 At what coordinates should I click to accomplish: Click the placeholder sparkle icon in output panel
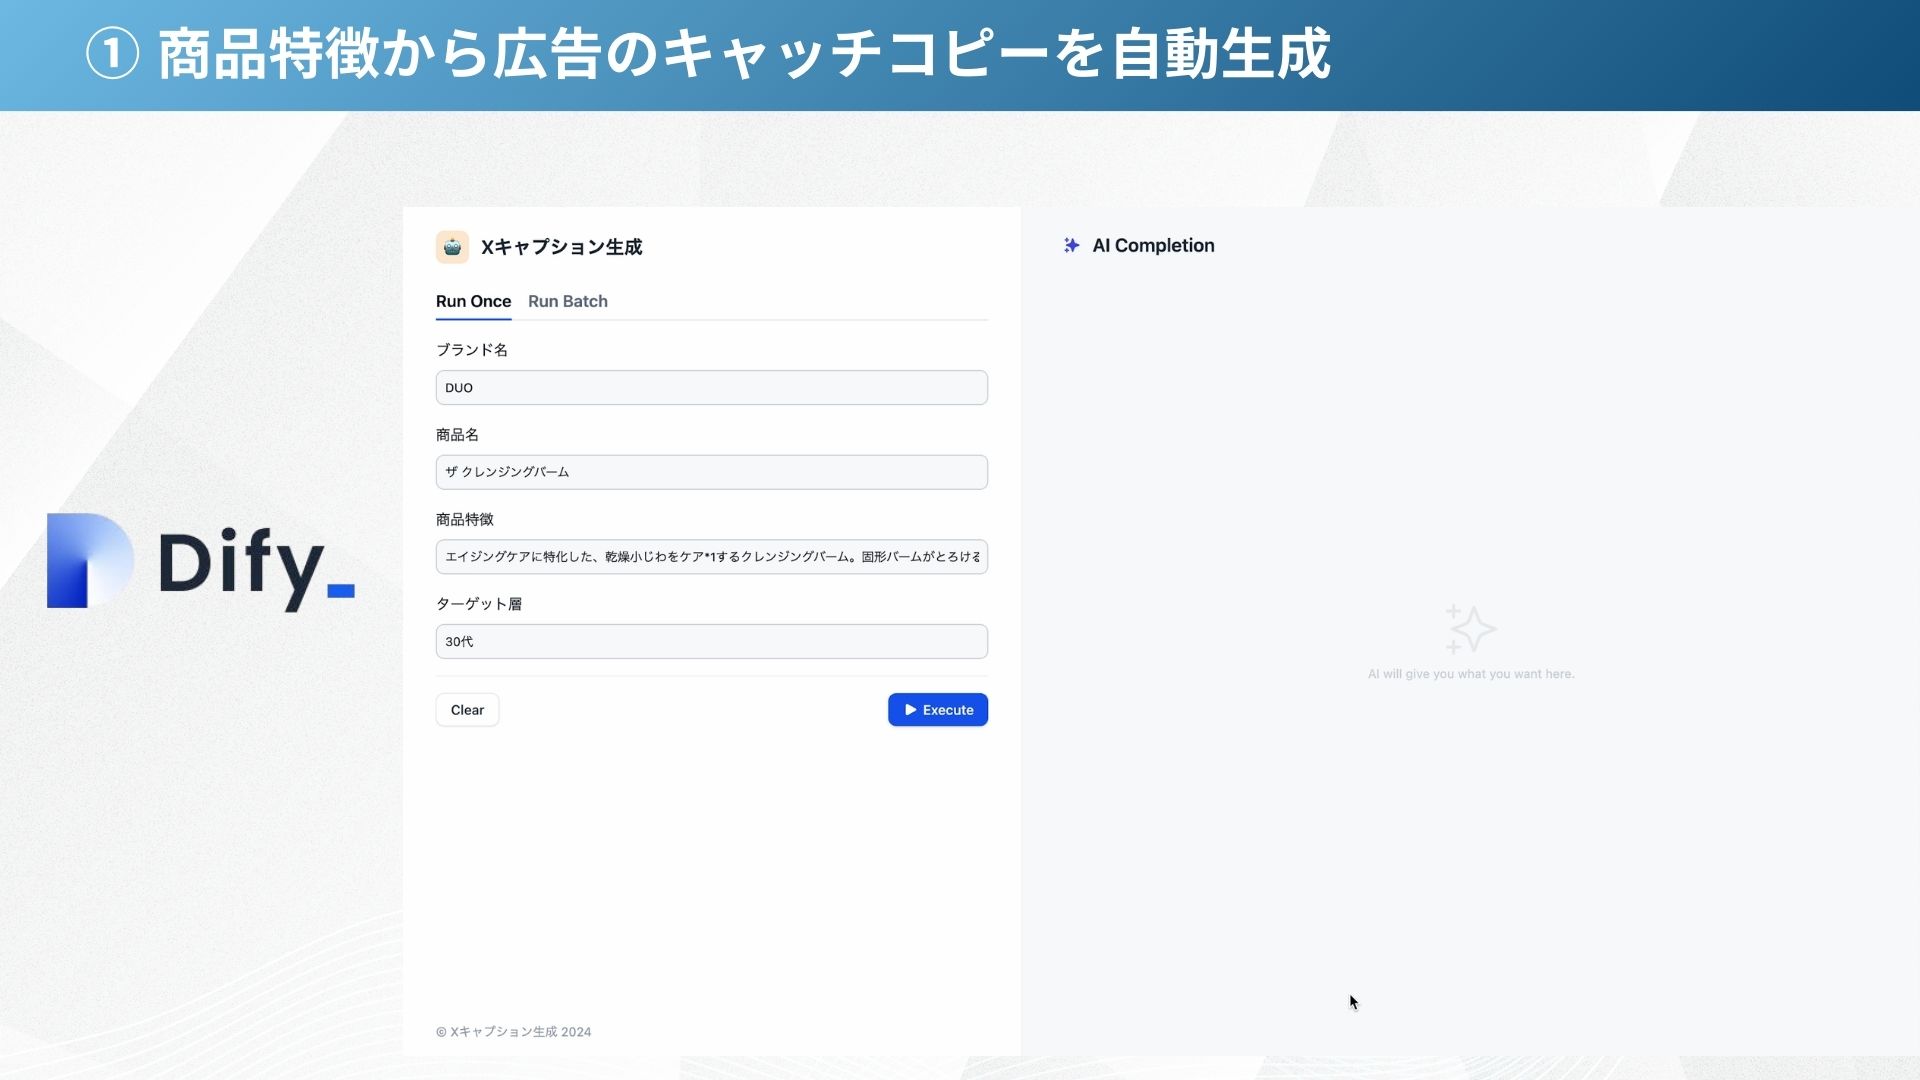click(1470, 629)
